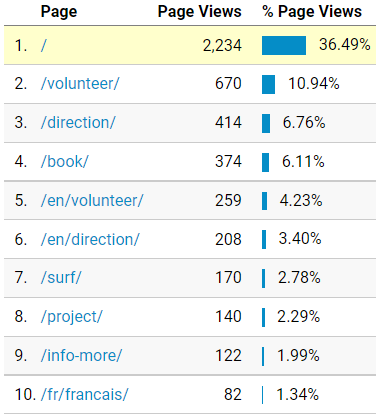
Task: Click the 1.34% percentage value
Action: (298, 395)
